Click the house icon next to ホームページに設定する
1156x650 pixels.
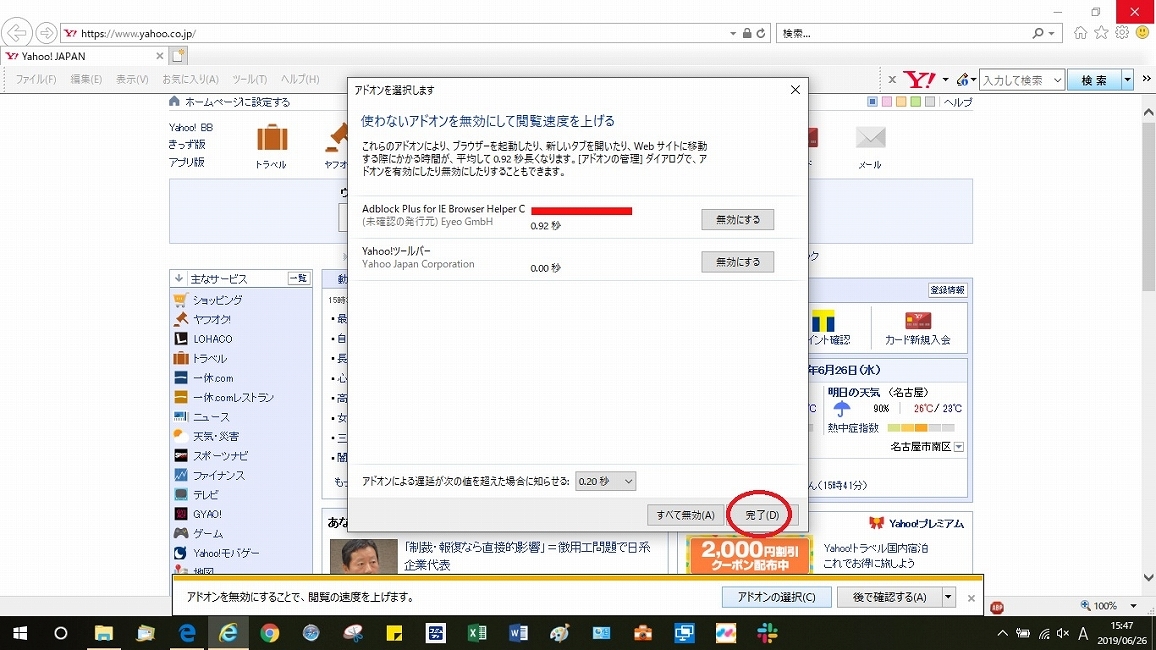(174, 101)
